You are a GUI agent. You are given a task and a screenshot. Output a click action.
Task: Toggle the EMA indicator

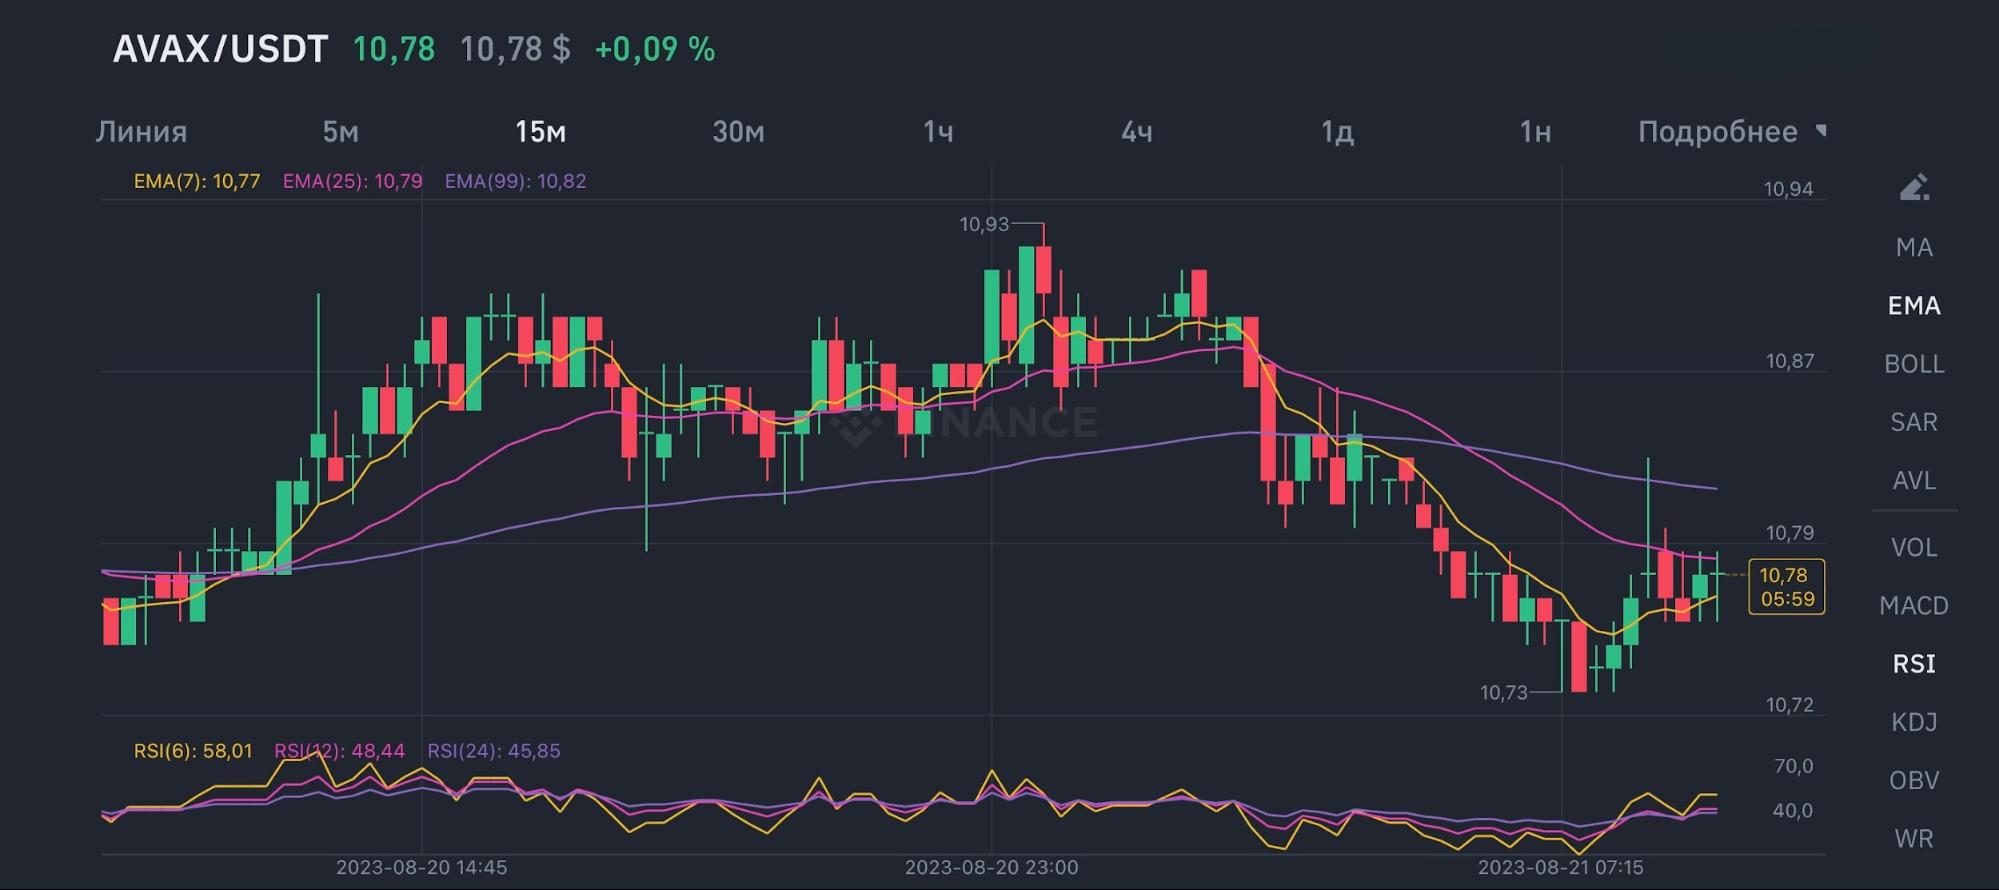[x=1914, y=305]
